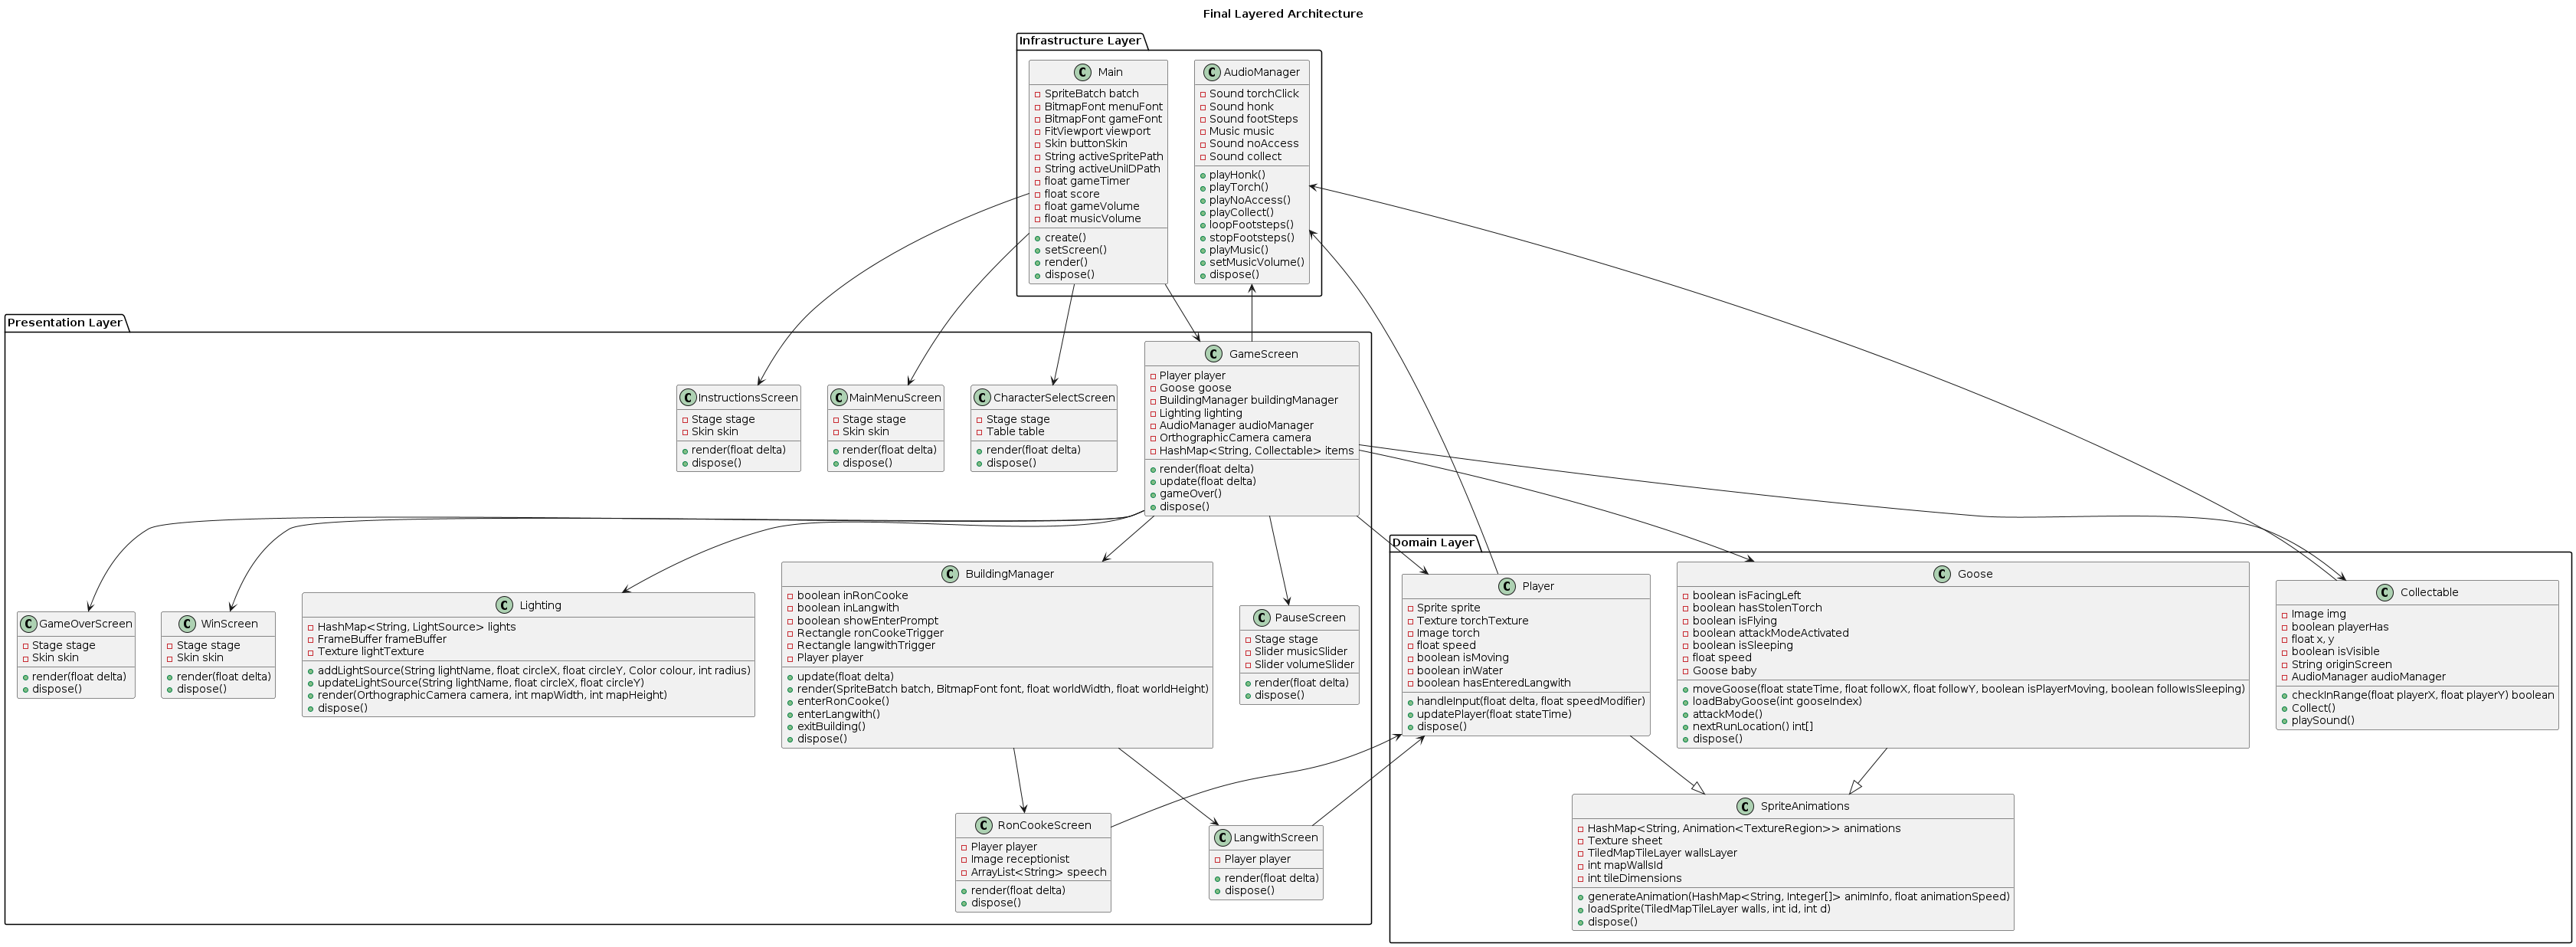This screenshot has height=947, width=2576.
Task: Click the playHonk() method in AudioManager
Action: [1236, 175]
